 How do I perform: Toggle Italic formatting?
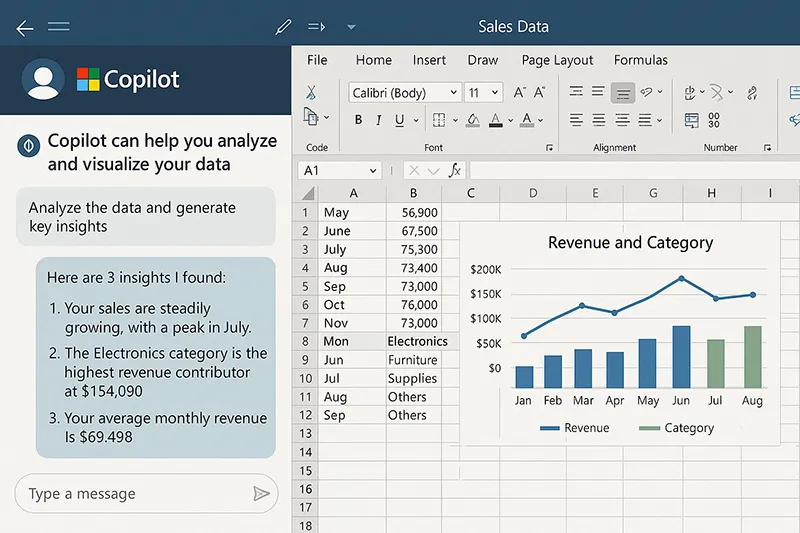click(x=378, y=120)
